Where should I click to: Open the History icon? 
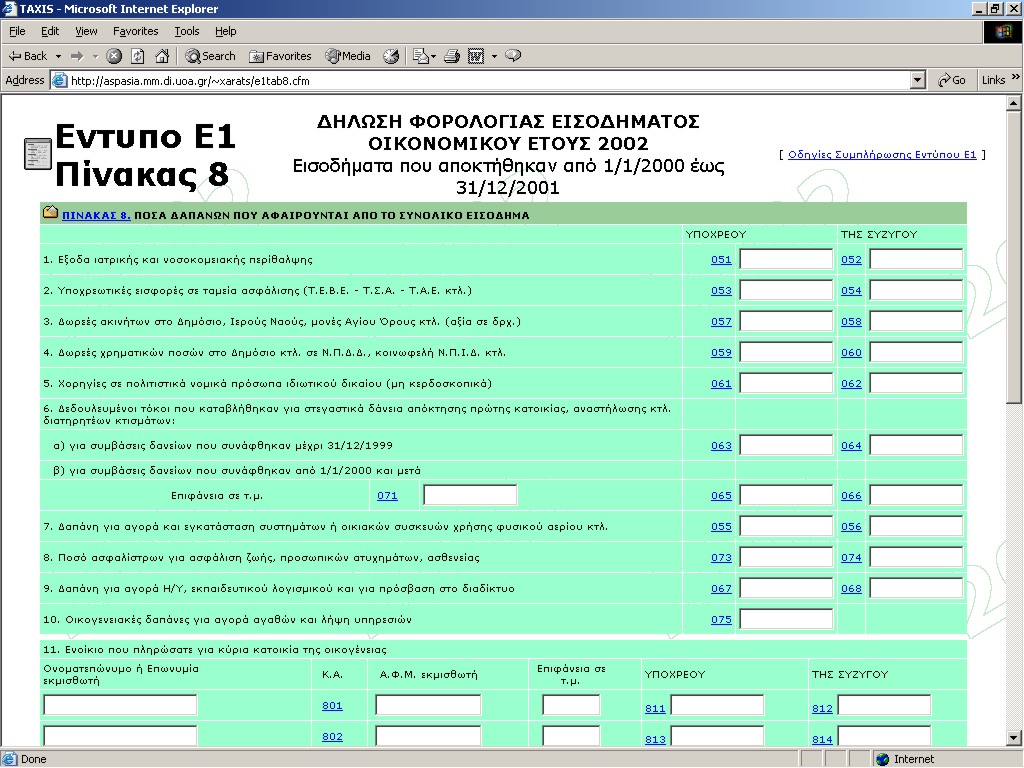[391, 56]
